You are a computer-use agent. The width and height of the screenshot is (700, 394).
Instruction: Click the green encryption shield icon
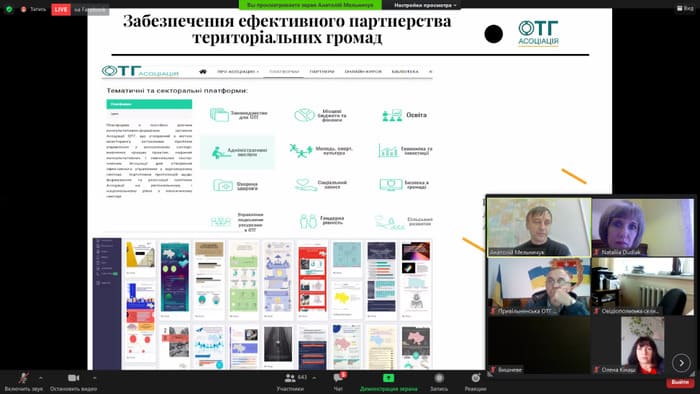[9, 9]
